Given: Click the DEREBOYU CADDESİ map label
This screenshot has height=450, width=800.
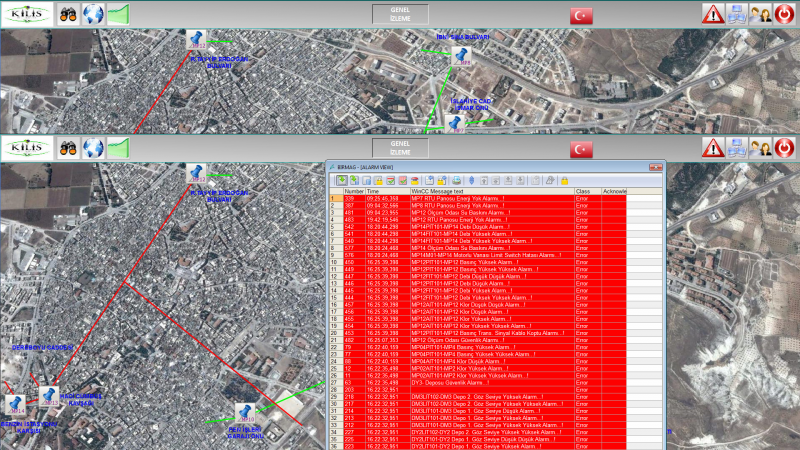Looking at the screenshot, I should [42, 347].
